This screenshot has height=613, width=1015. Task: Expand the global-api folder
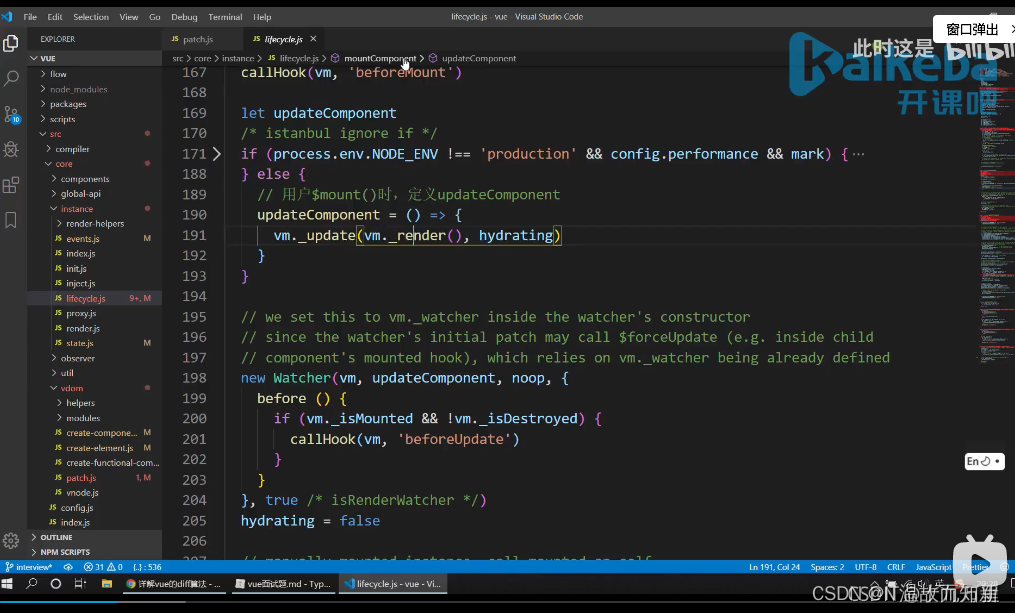(95, 194)
